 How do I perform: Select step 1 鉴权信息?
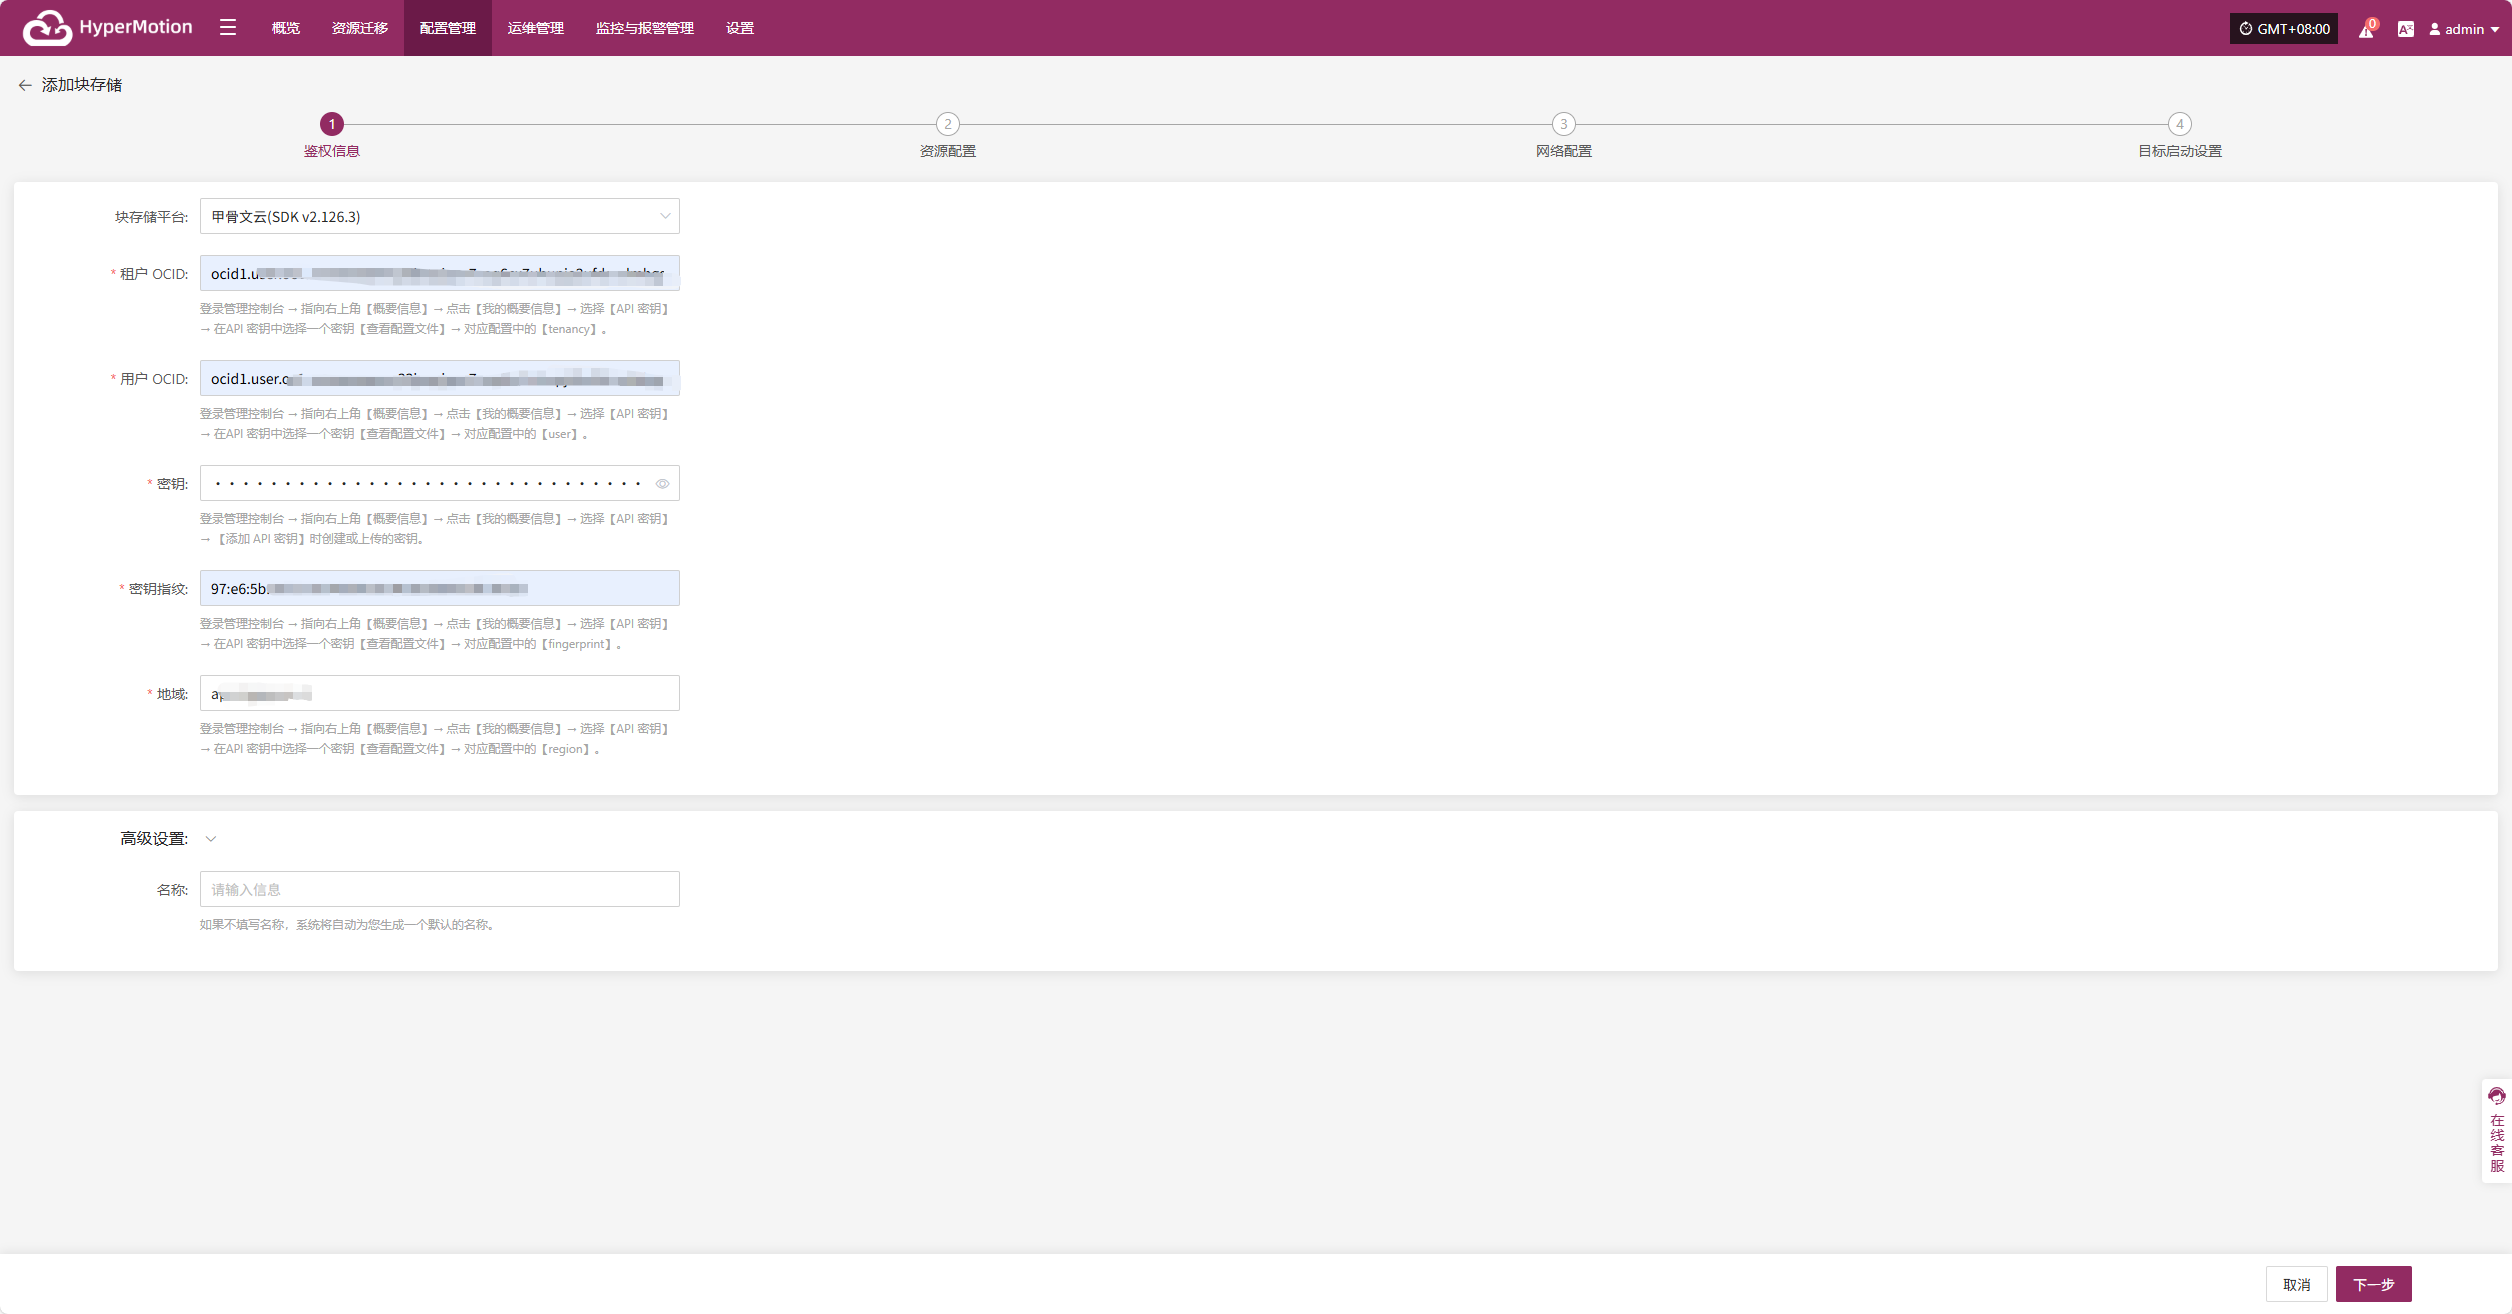pyautogui.click(x=332, y=136)
